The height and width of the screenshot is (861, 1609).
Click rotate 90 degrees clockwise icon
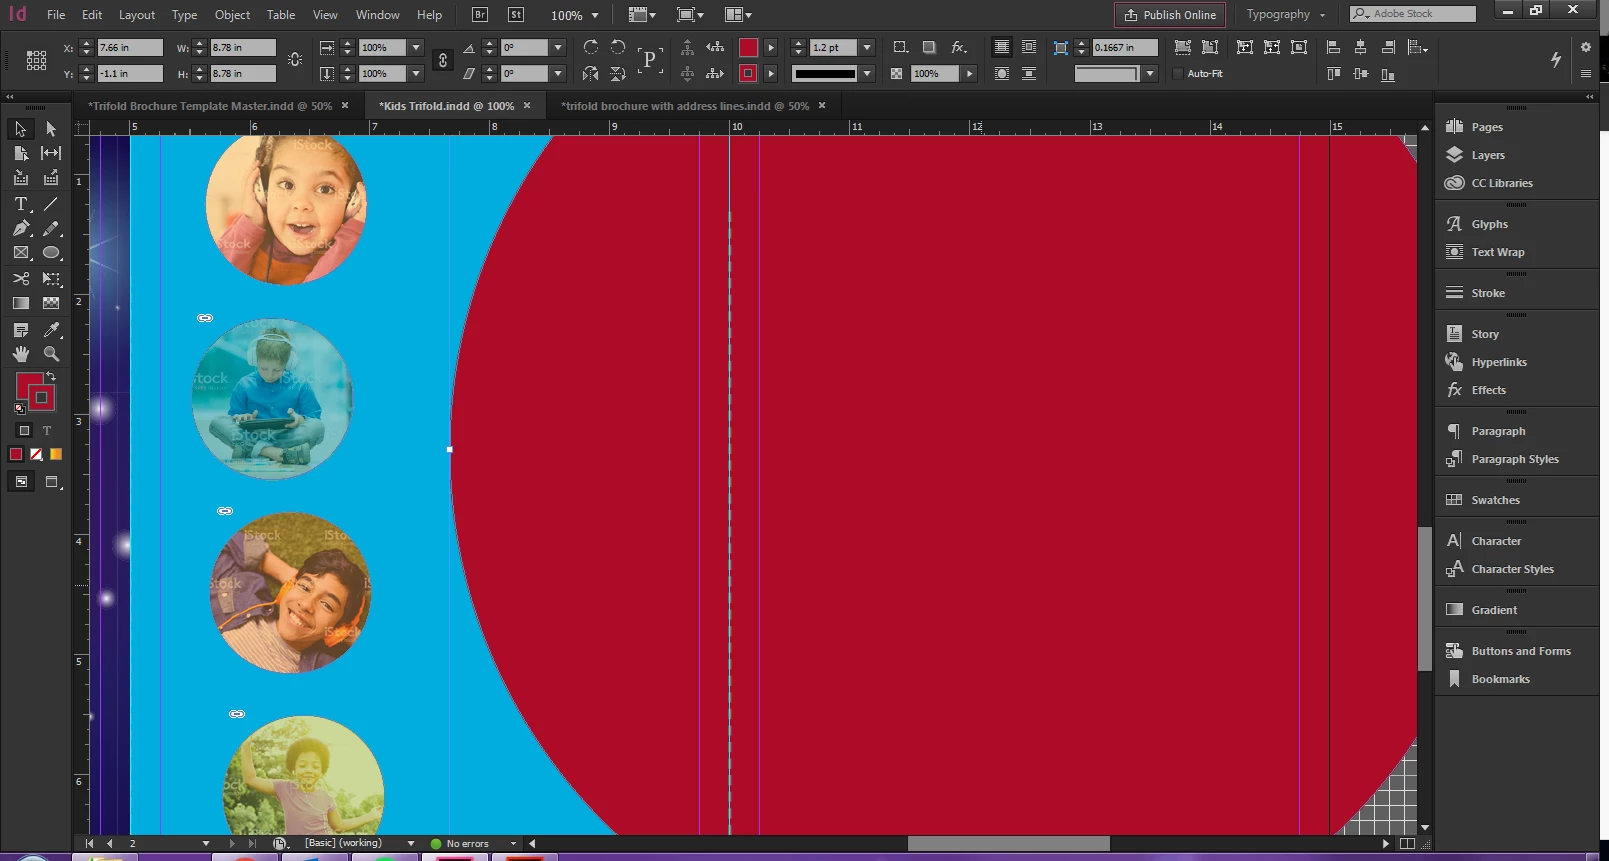[x=591, y=47]
